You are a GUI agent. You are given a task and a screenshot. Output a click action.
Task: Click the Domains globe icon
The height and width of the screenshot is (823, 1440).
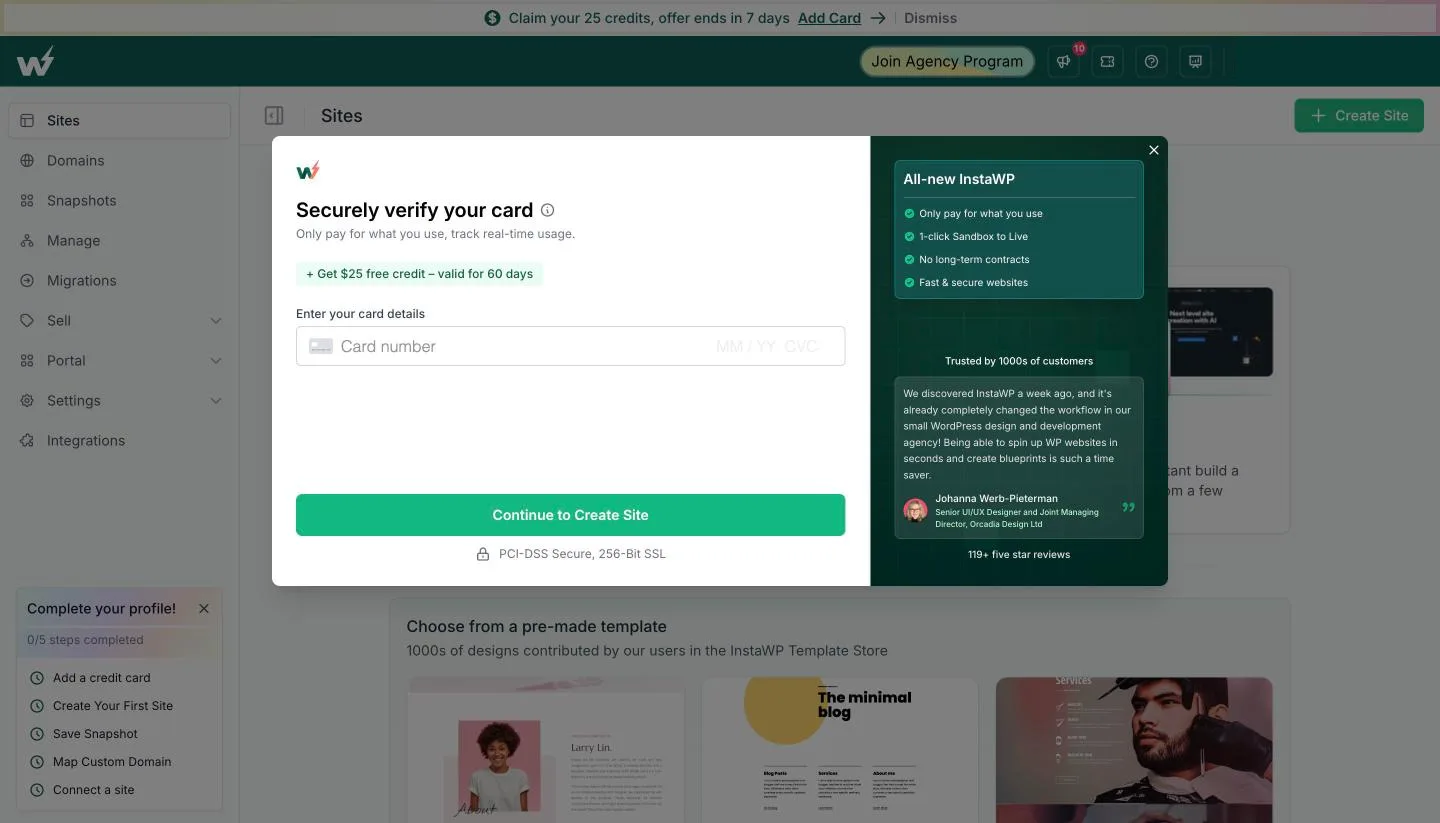[x=27, y=161]
